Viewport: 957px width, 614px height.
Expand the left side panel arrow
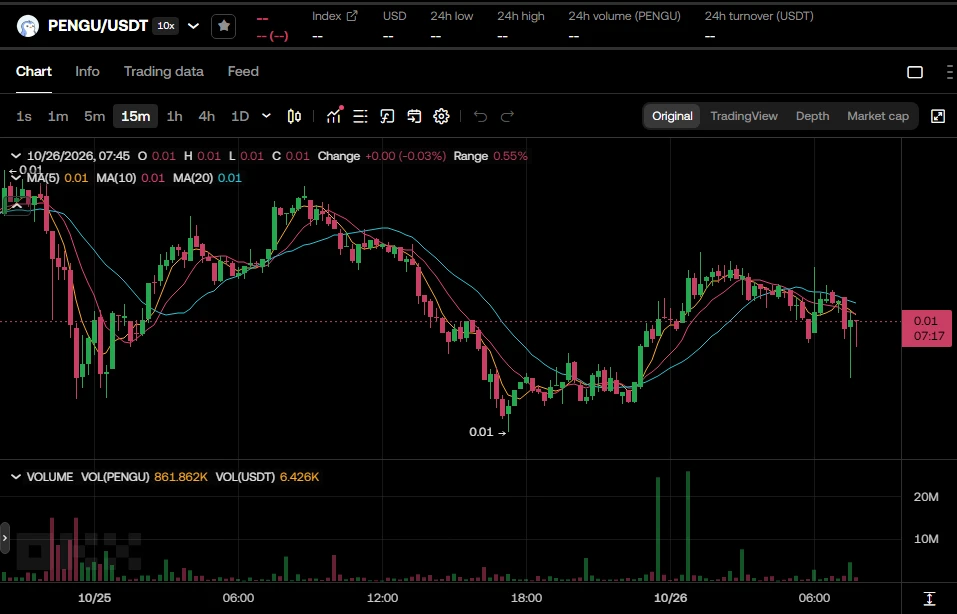[x=5, y=538]
